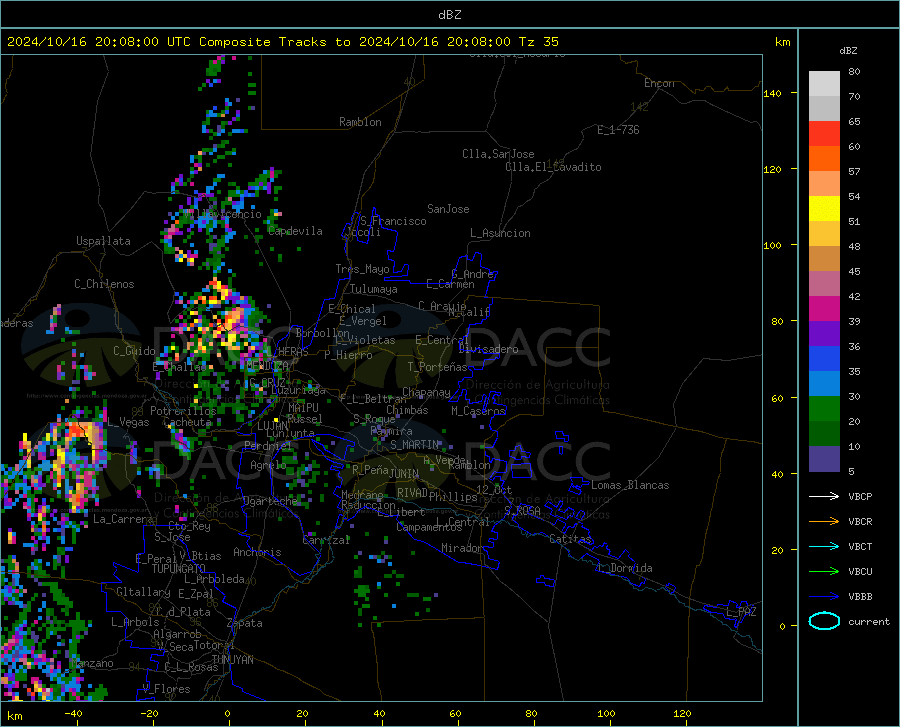
Task: Select the green 20 dBZ color swatch
Action: [x=824, y=409]
